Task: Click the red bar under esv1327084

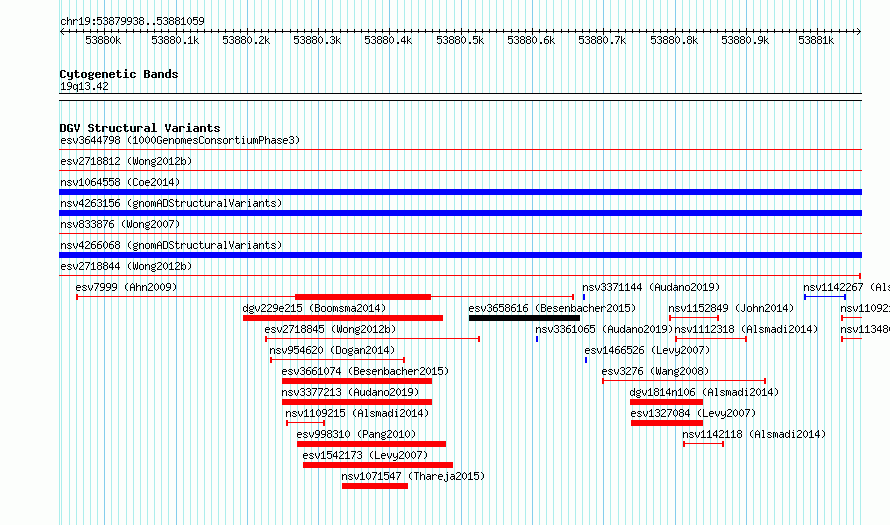Action: pos(667,423)
